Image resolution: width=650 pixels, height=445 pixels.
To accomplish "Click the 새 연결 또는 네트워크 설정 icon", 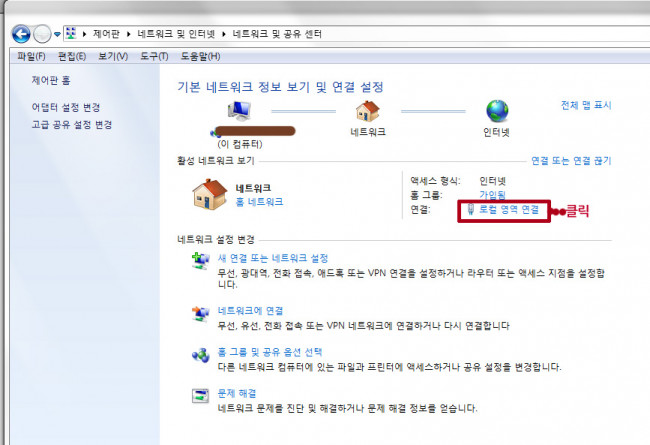I will pyautogui.click(x=201, y=261).
